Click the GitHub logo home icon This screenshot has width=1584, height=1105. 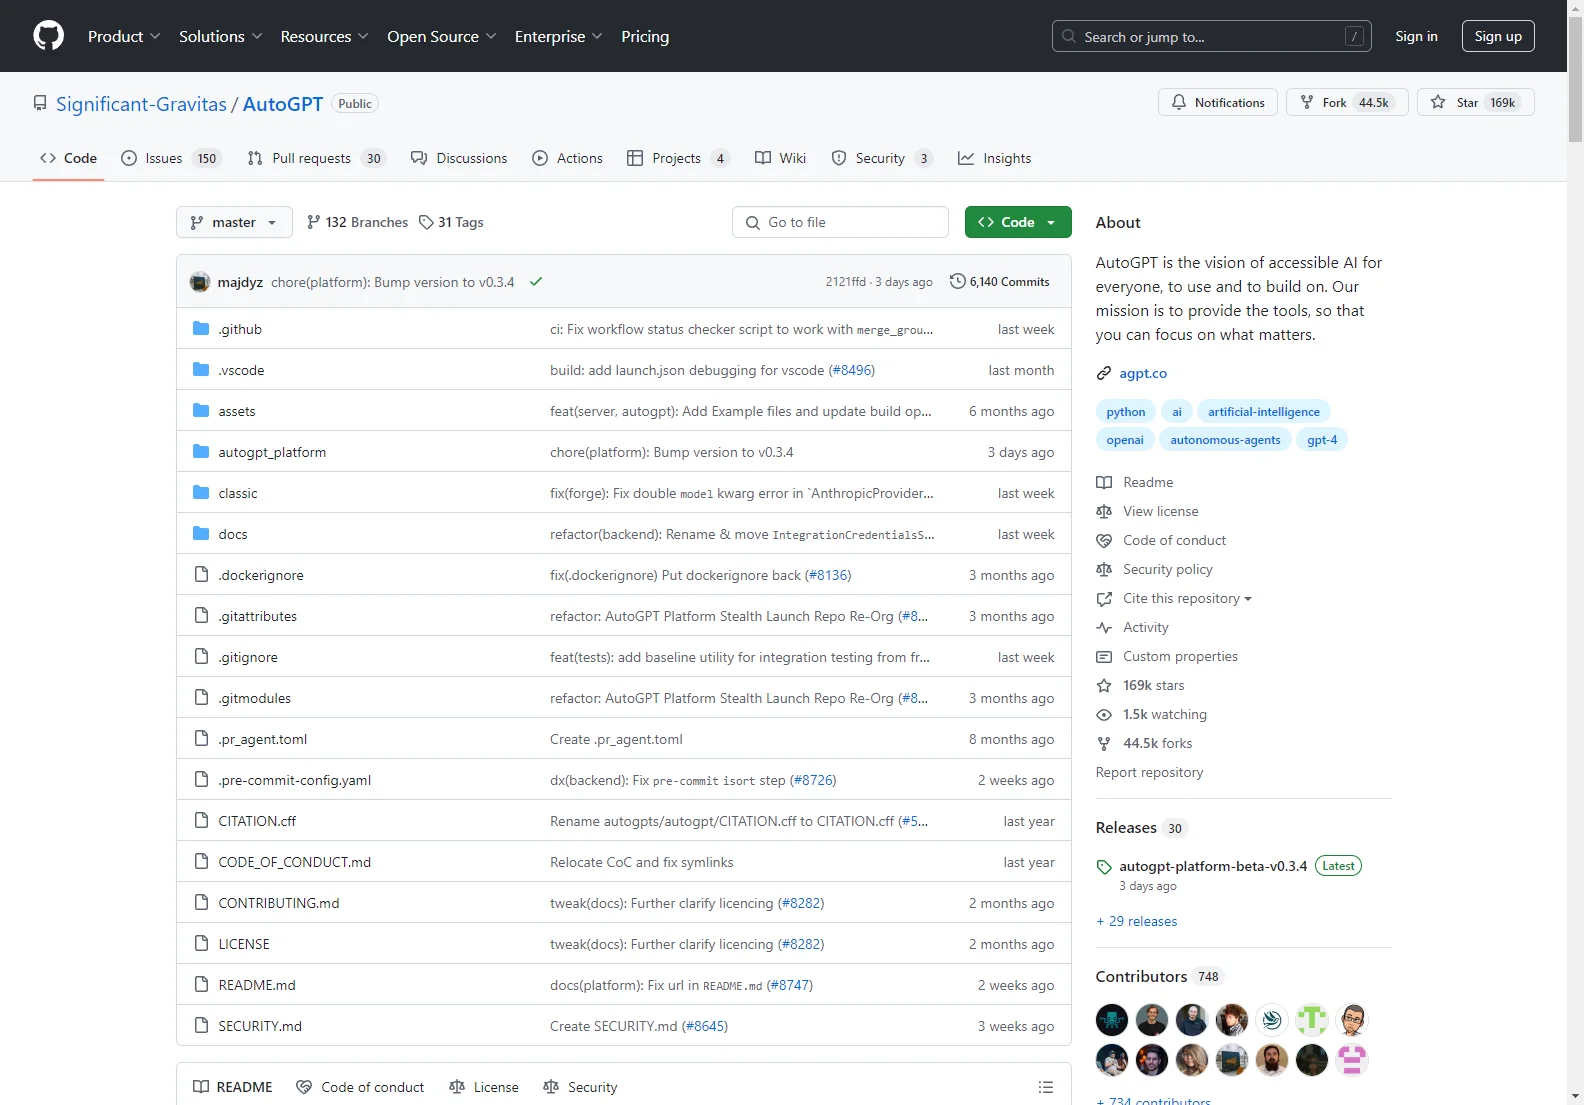pyautogui.click(x=48, y=36)
